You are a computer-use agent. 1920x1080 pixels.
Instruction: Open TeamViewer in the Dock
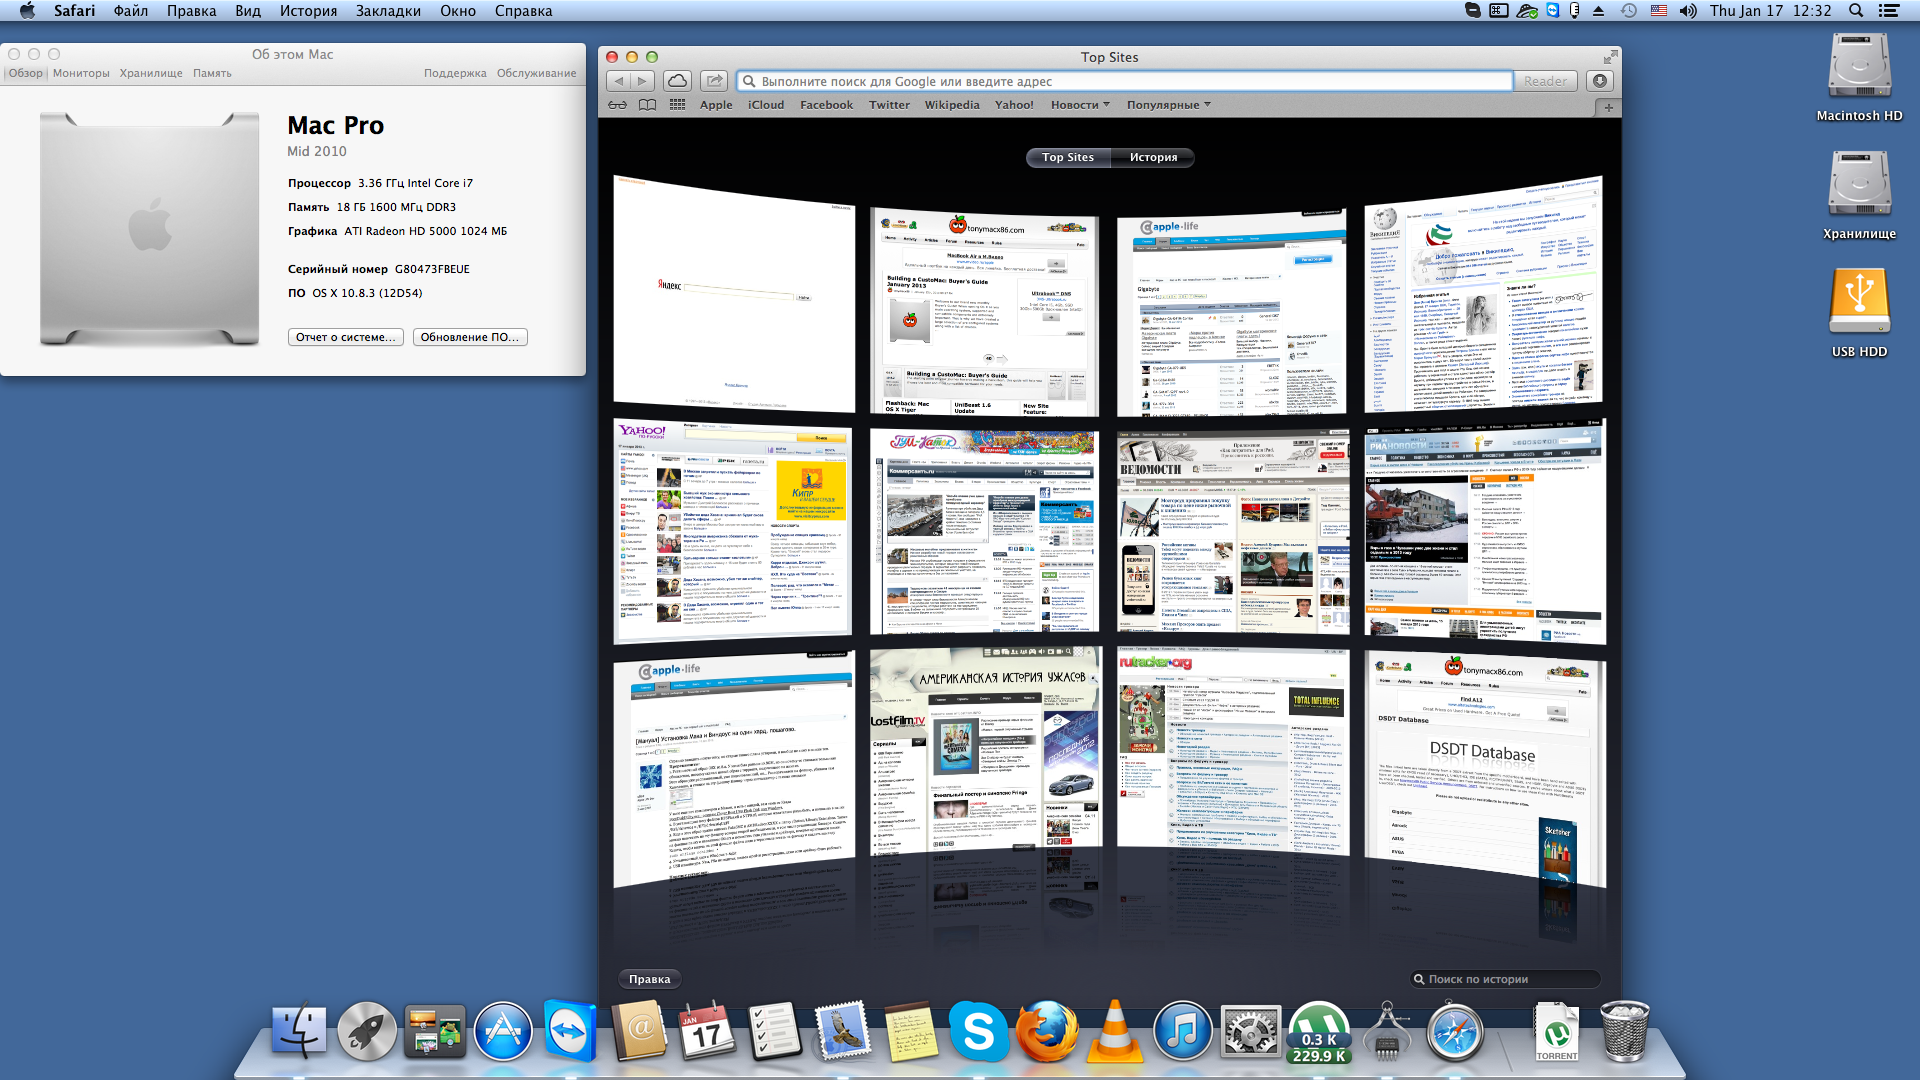pyautogui.click(x=571, y=1031)
